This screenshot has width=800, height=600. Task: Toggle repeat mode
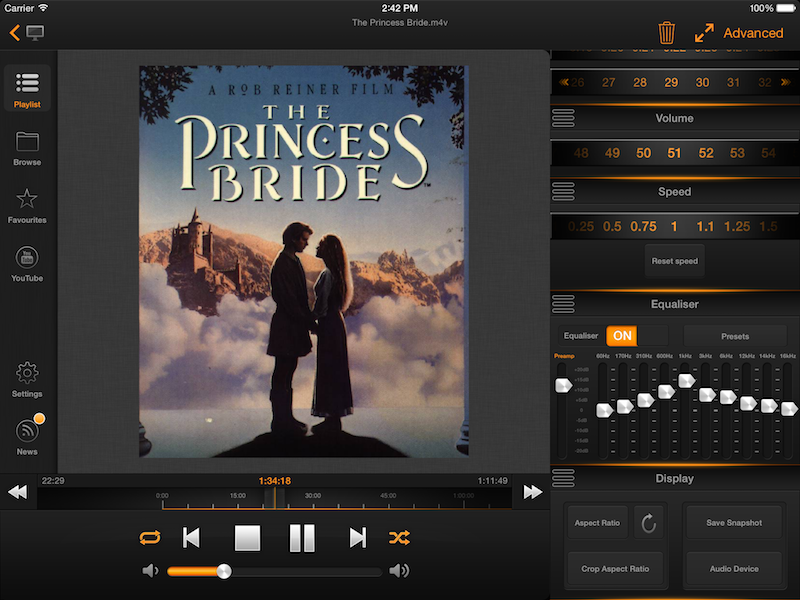(x=149, y=537)
